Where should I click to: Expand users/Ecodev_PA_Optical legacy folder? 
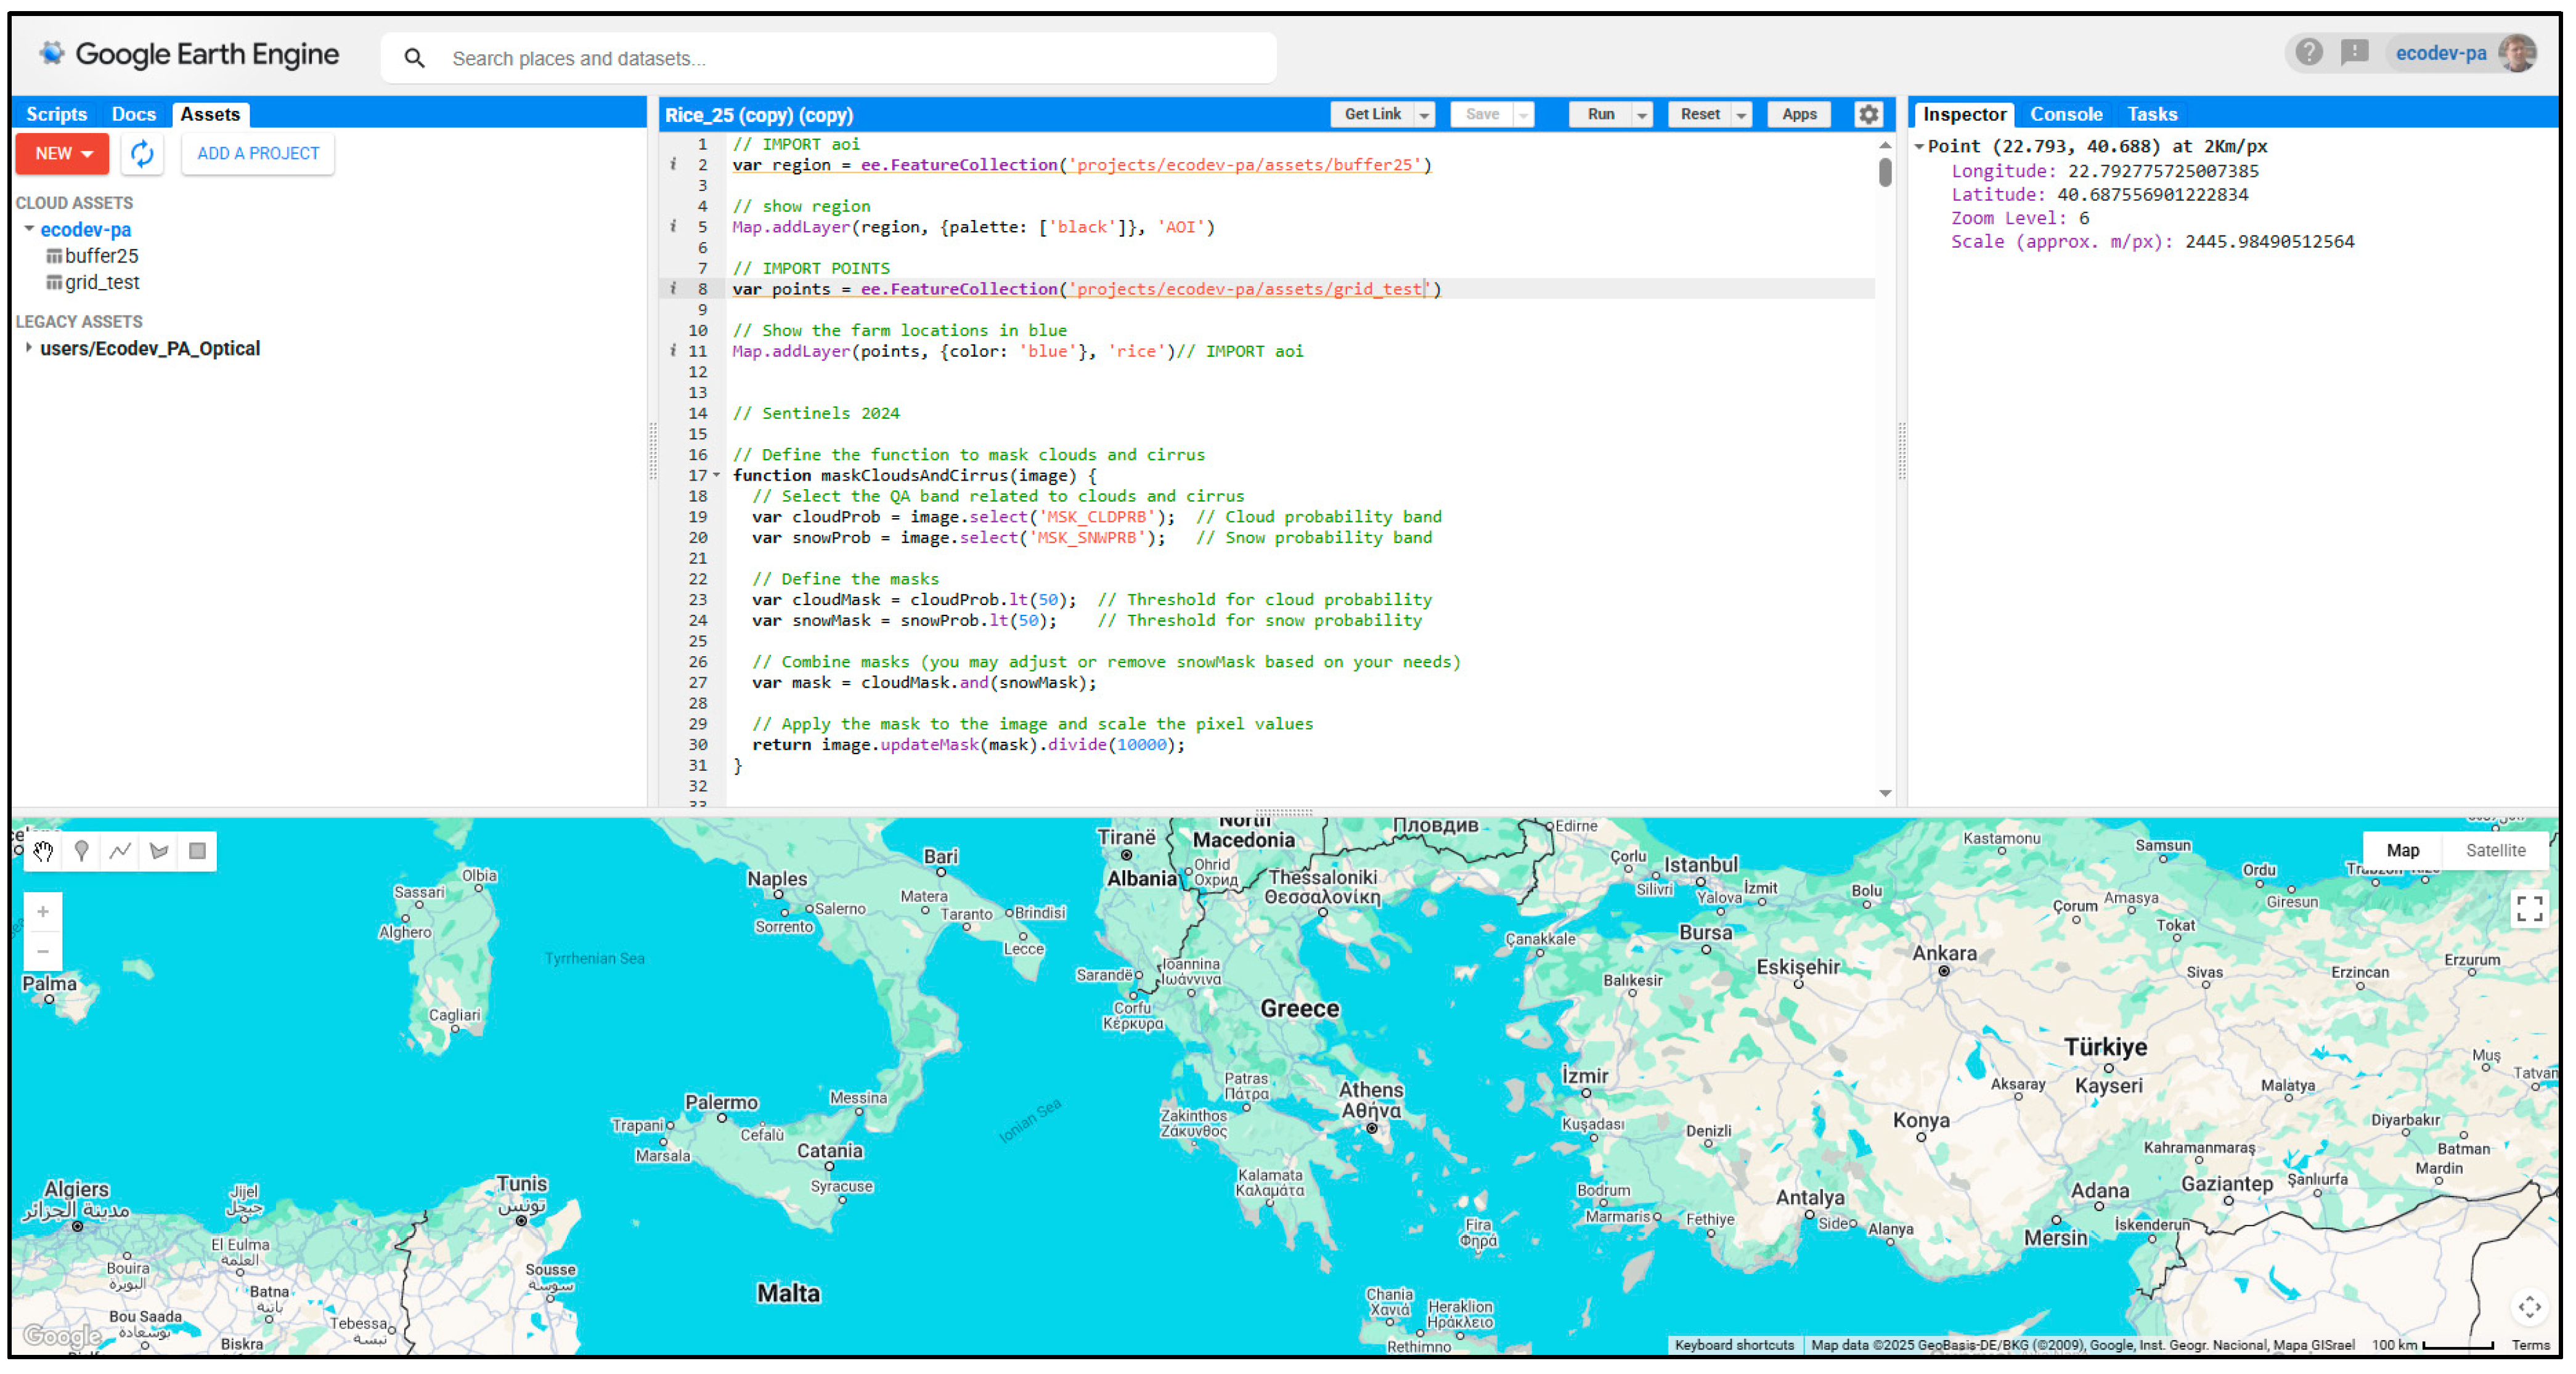[x=29, y=348]
